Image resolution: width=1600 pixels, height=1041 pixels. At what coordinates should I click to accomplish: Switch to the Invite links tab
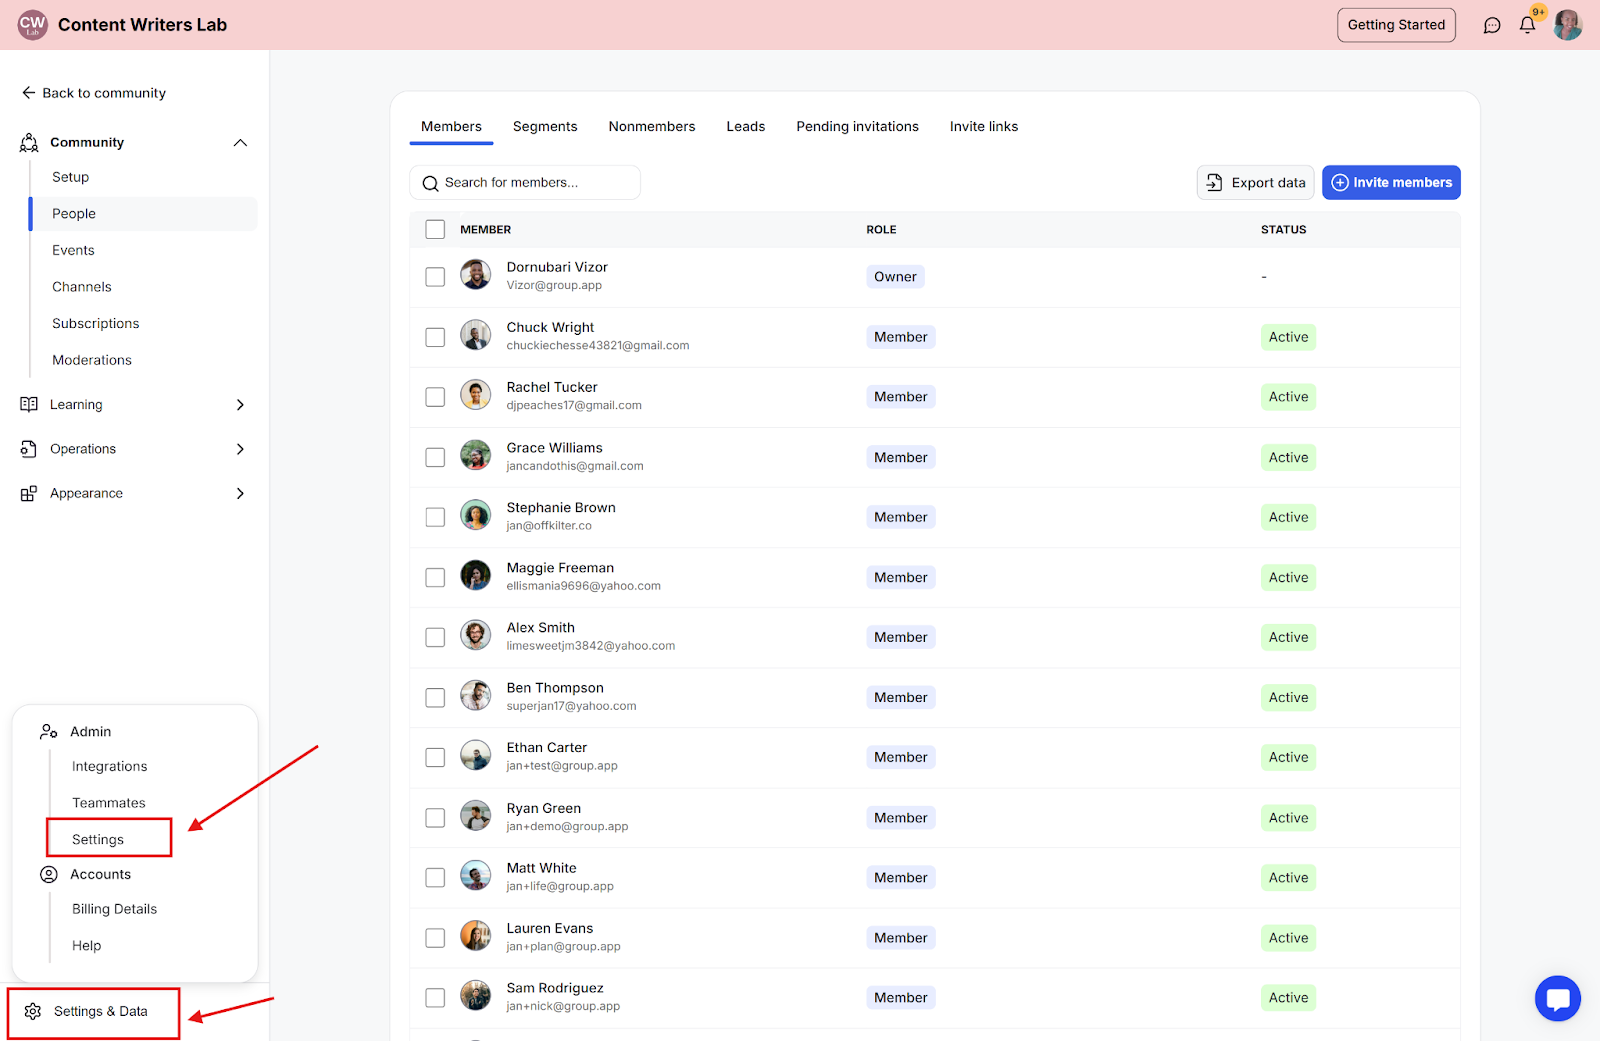[984, 127]
